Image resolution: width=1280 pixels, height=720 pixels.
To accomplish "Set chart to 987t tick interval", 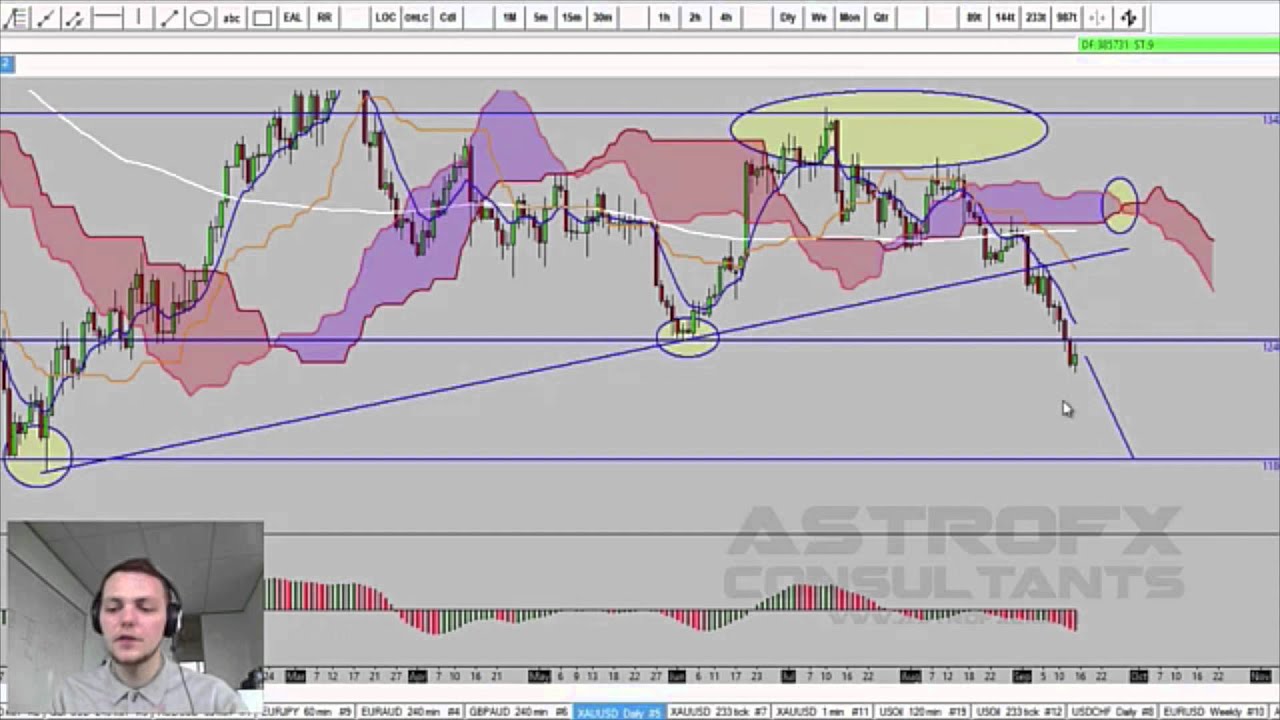I will (x=1067, y=17).
